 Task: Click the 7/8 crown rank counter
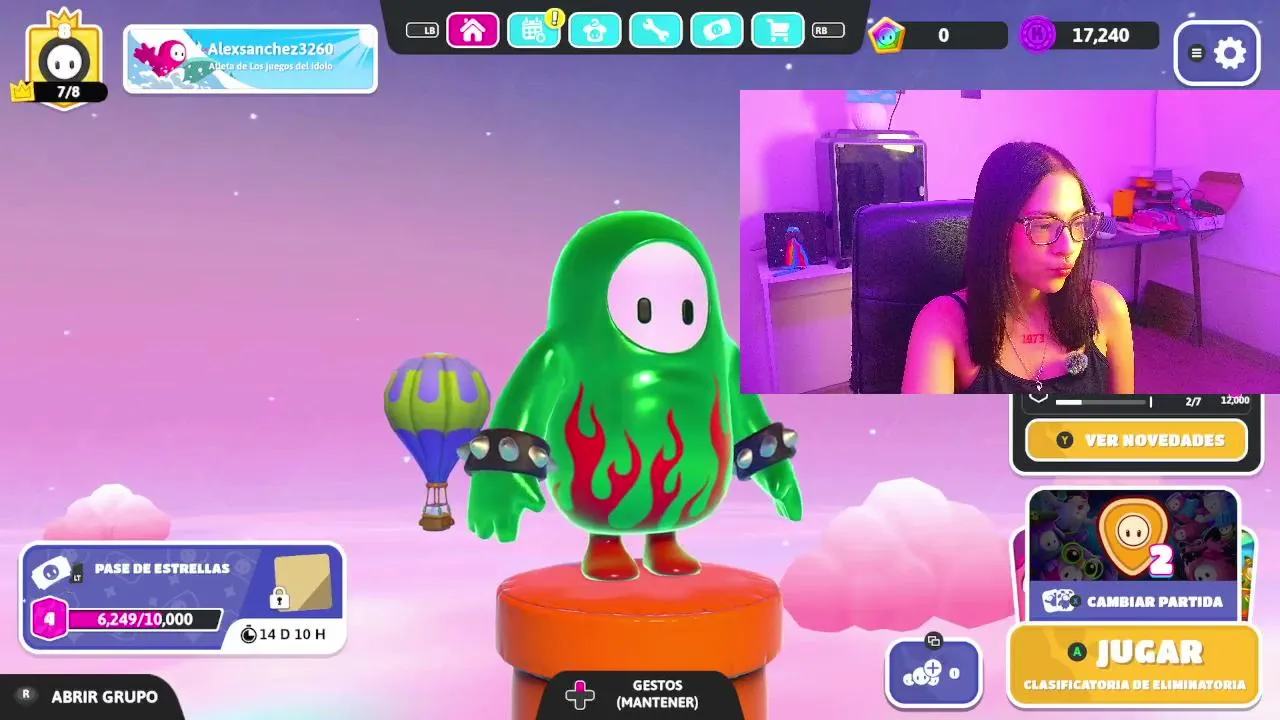68,92
